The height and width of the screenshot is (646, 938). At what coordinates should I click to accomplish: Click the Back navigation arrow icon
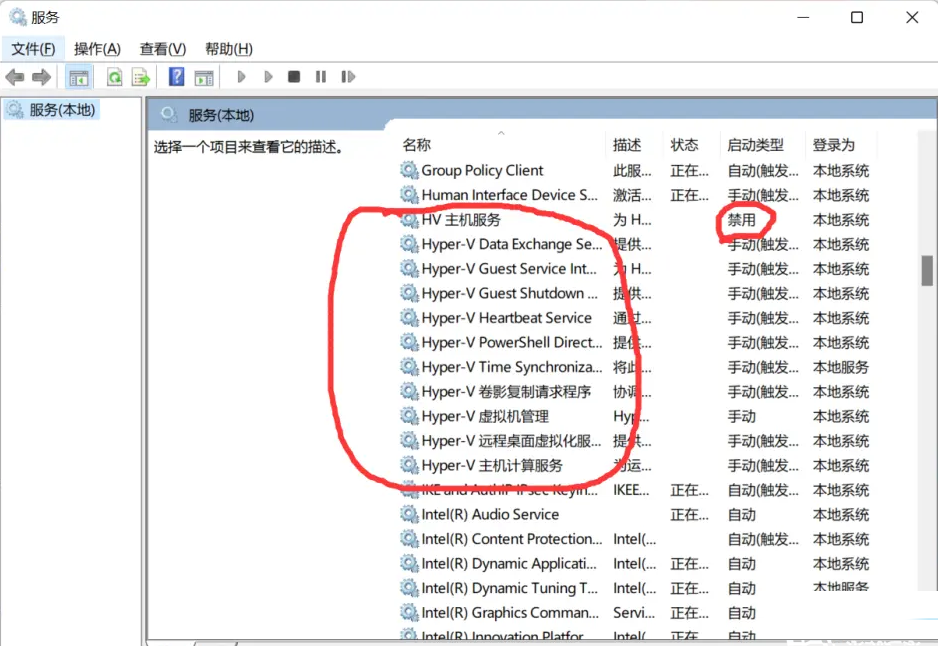pos(14,77)
